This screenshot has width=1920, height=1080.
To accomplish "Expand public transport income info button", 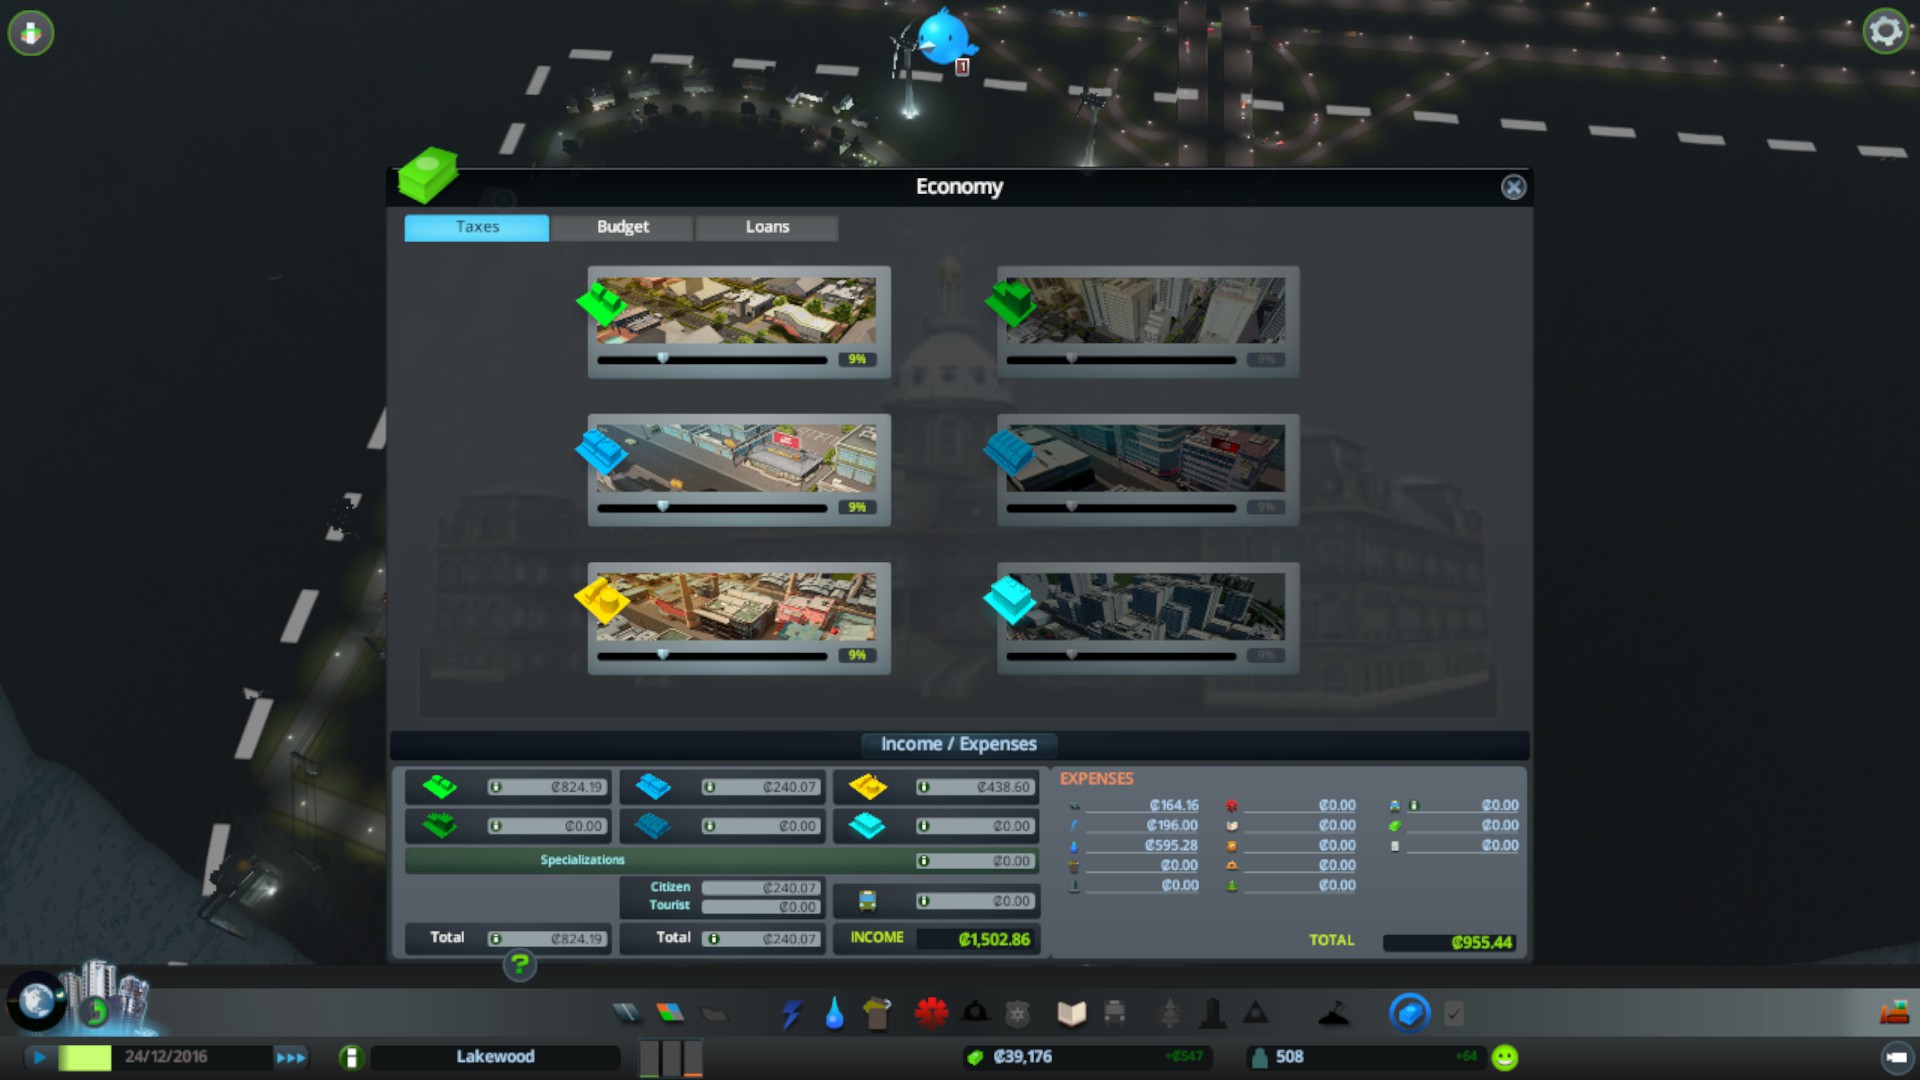I will coord(923,901).
